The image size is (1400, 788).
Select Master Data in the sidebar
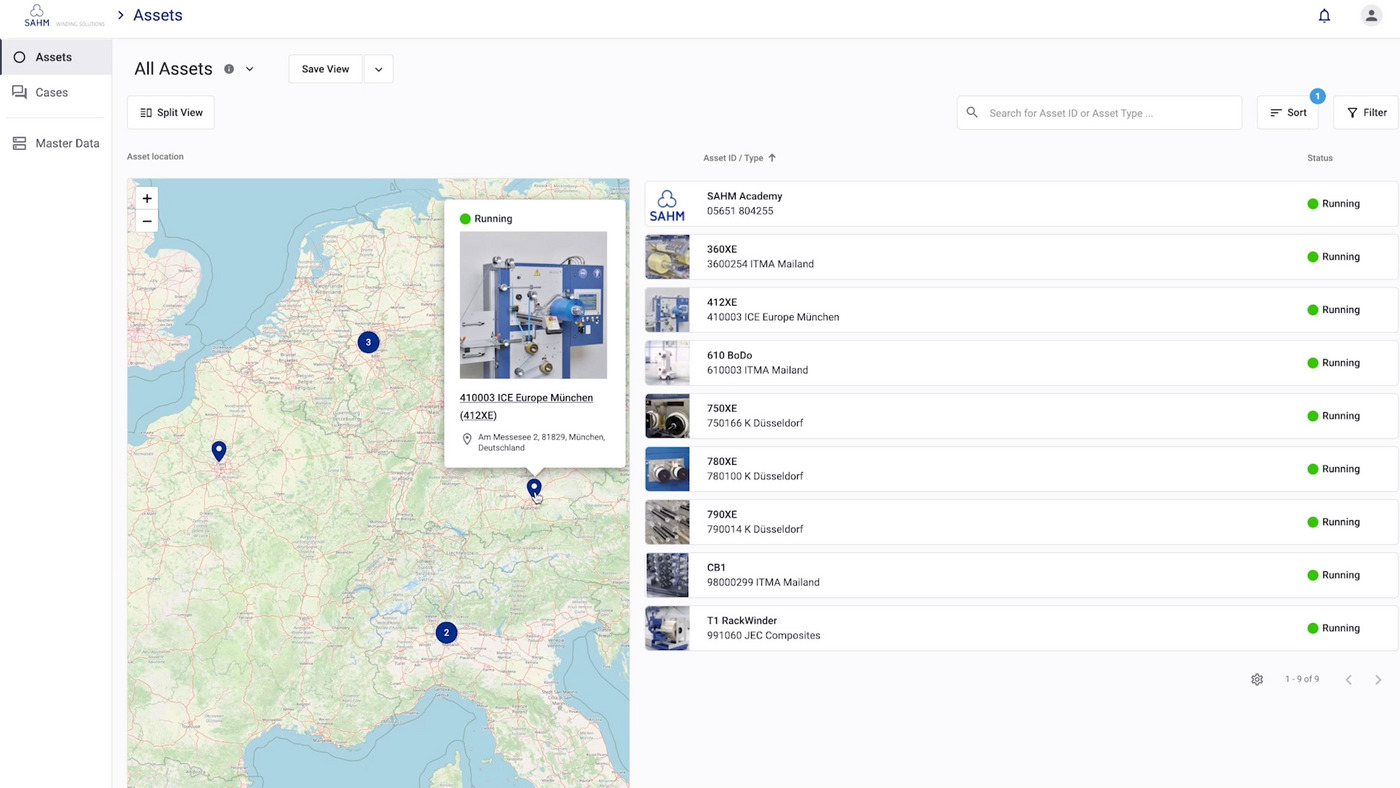(x=56, y=143)
